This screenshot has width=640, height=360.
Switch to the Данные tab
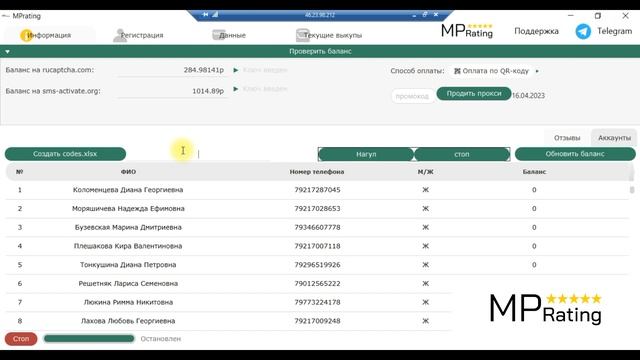[x=232, y=35]
